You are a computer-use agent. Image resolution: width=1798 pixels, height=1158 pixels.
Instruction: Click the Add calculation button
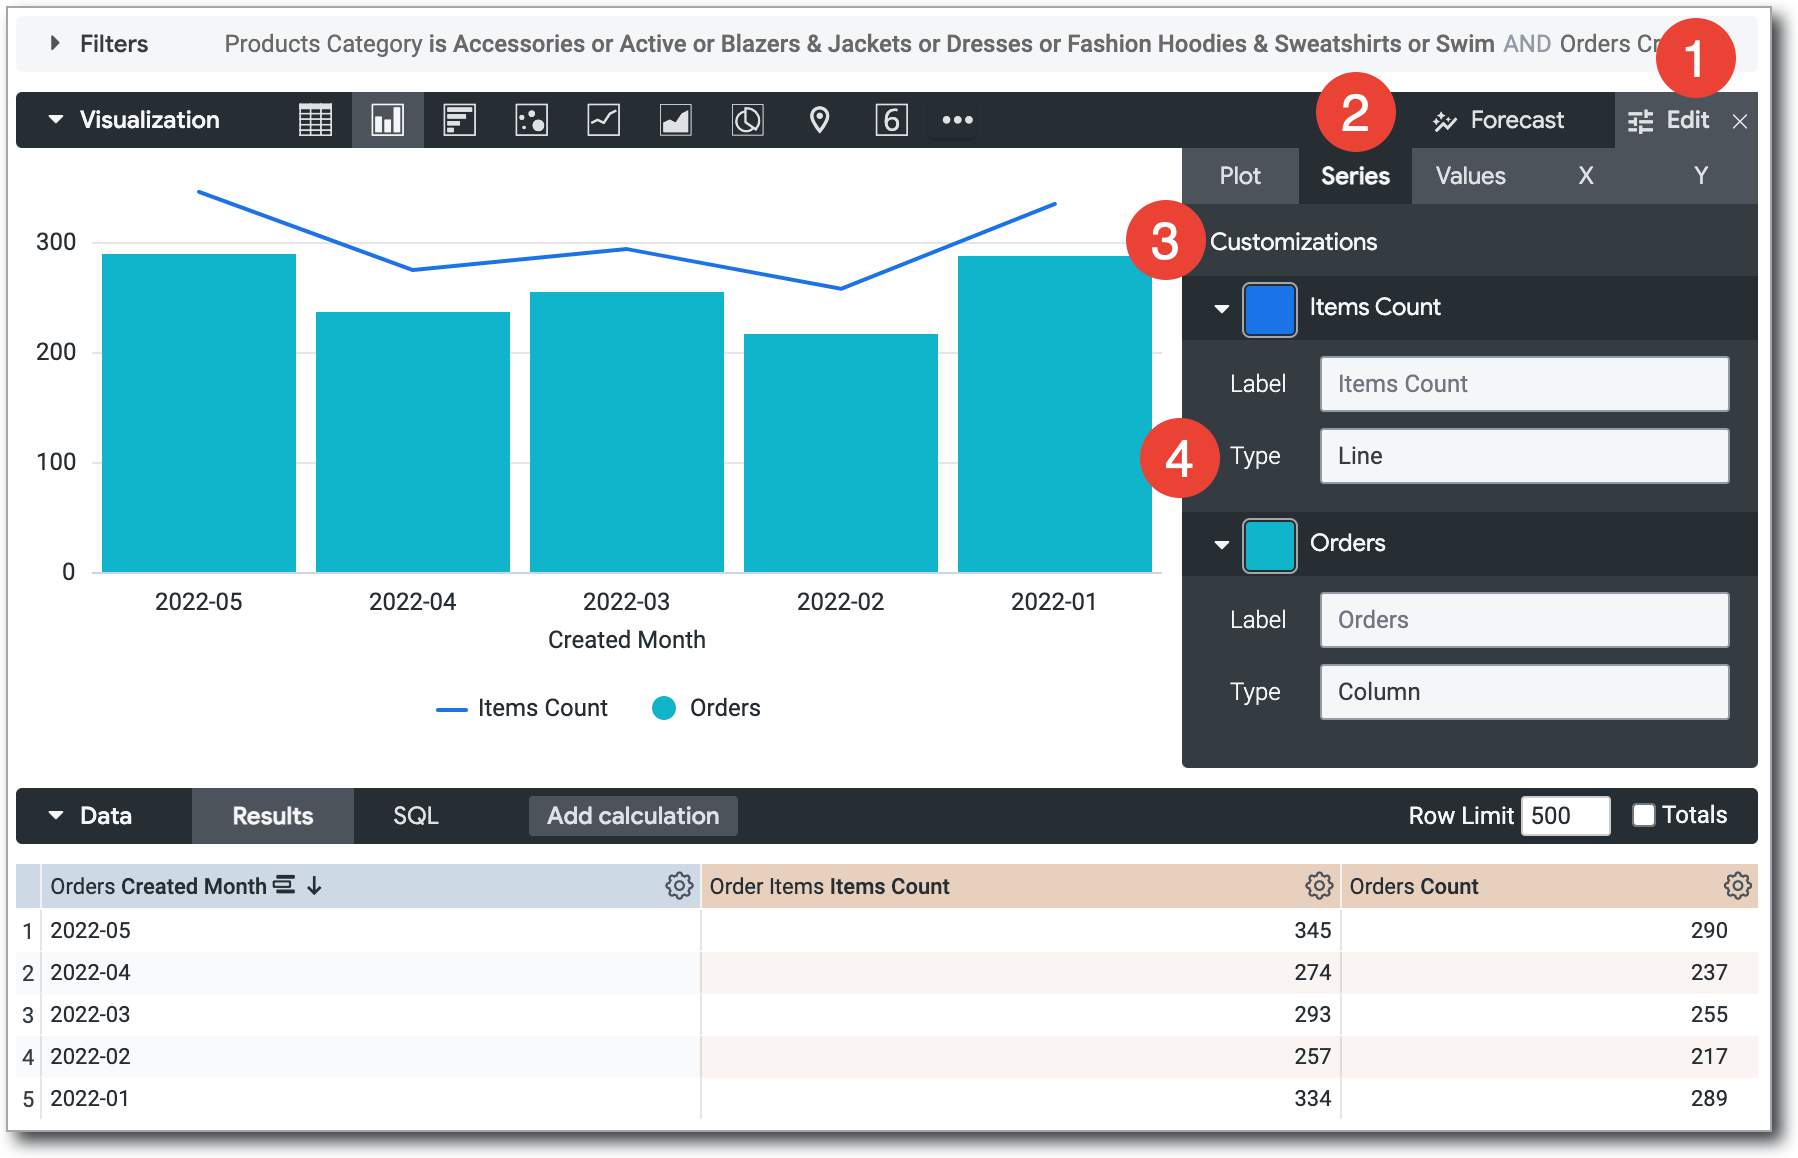click(633, 816)
